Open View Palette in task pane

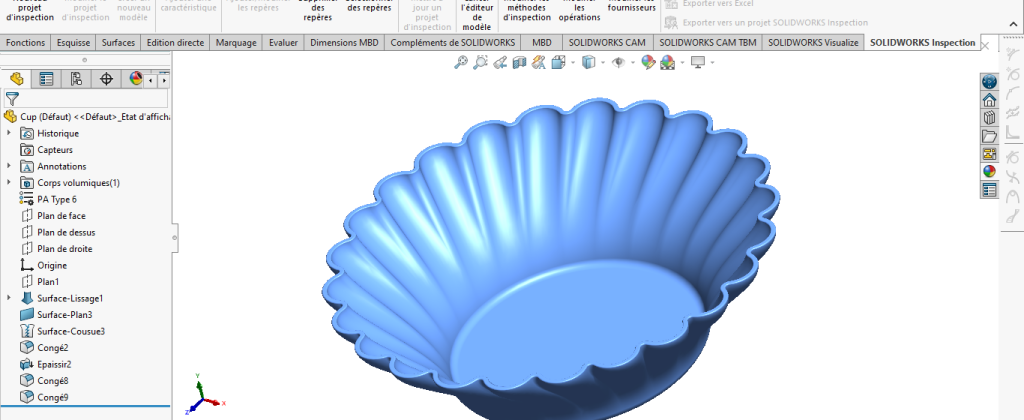(x=989, y=154)
